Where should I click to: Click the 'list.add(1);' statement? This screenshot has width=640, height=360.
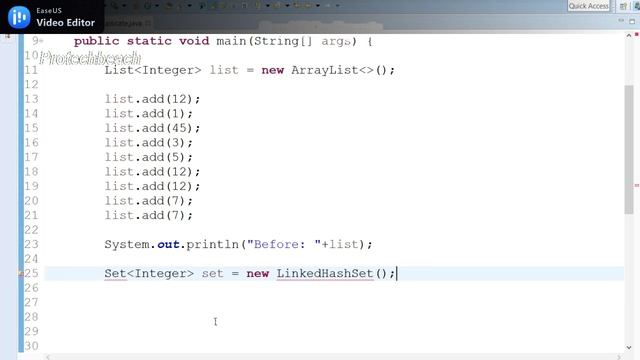[149, 113]
